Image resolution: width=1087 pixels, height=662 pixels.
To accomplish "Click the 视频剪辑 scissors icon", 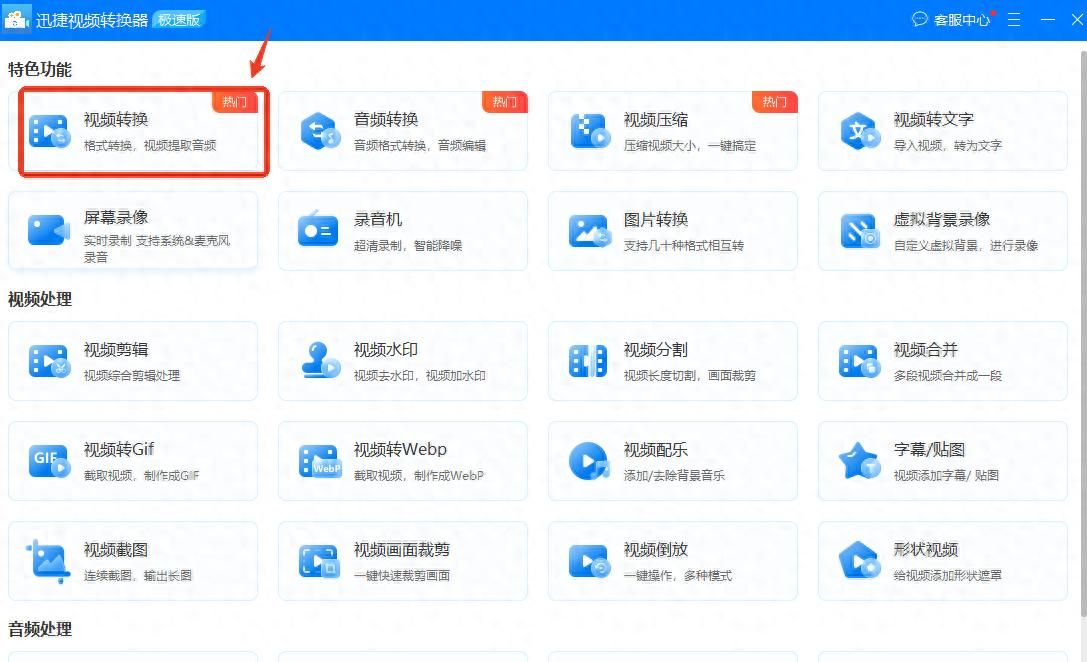I will pyautogui.click(x=49, y=360).
